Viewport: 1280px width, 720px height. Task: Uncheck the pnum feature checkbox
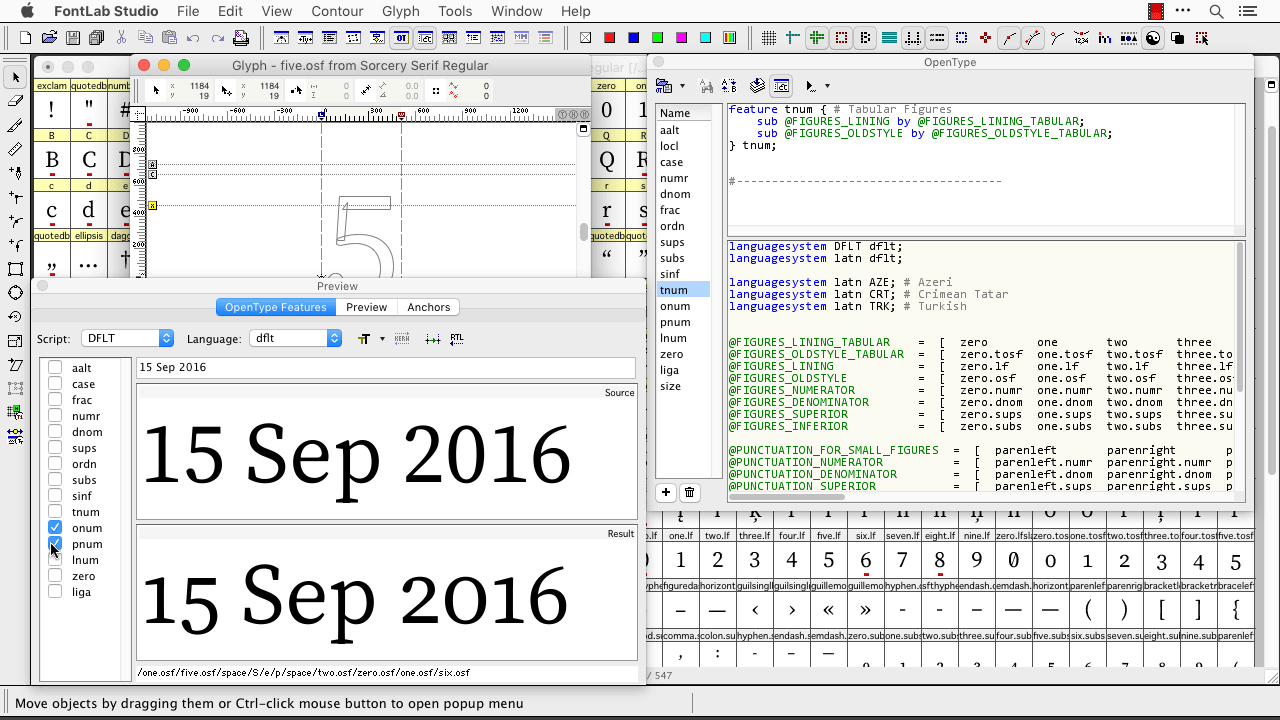click(55, 544)
